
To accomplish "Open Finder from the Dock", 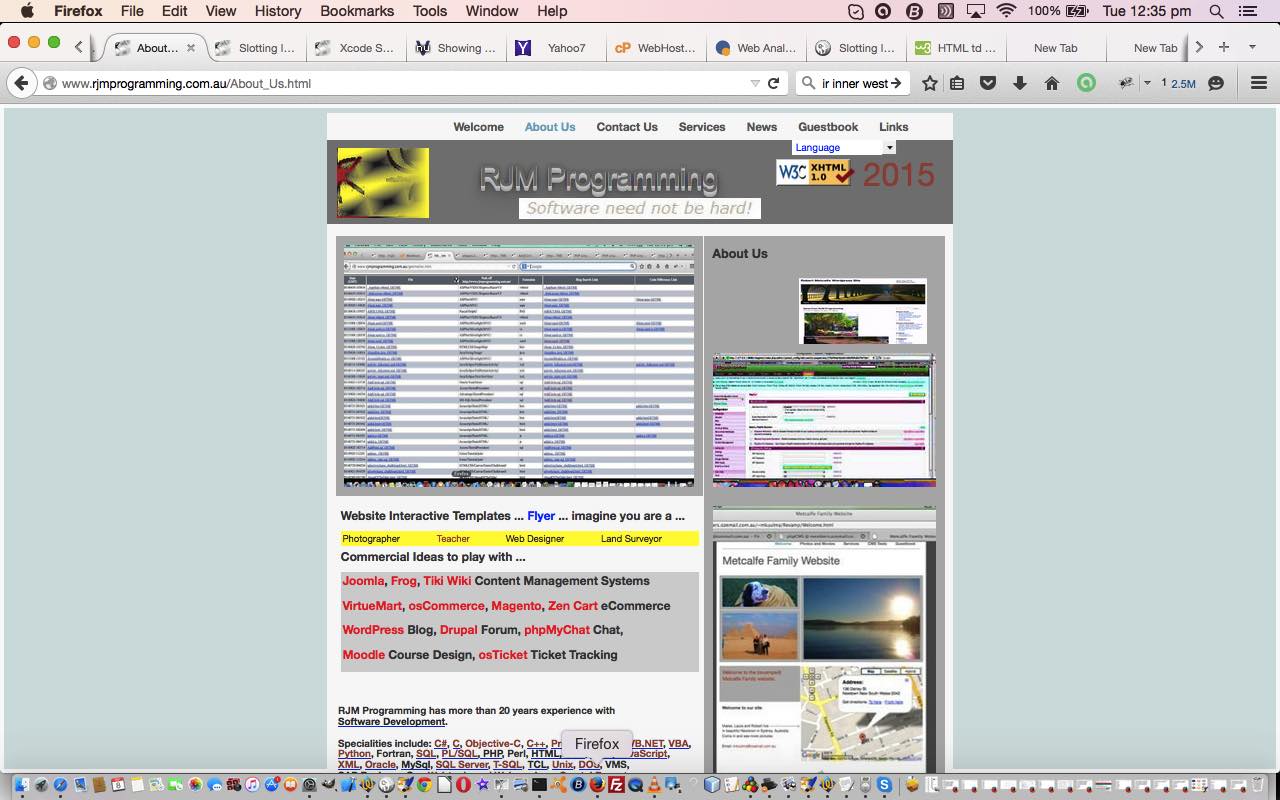I will (x=21, y=786).
